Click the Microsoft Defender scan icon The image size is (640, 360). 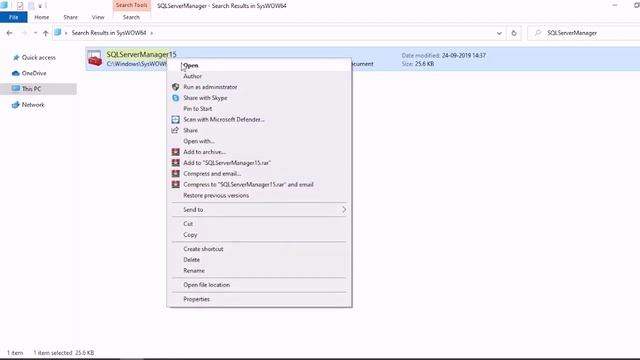click(176, 120)
